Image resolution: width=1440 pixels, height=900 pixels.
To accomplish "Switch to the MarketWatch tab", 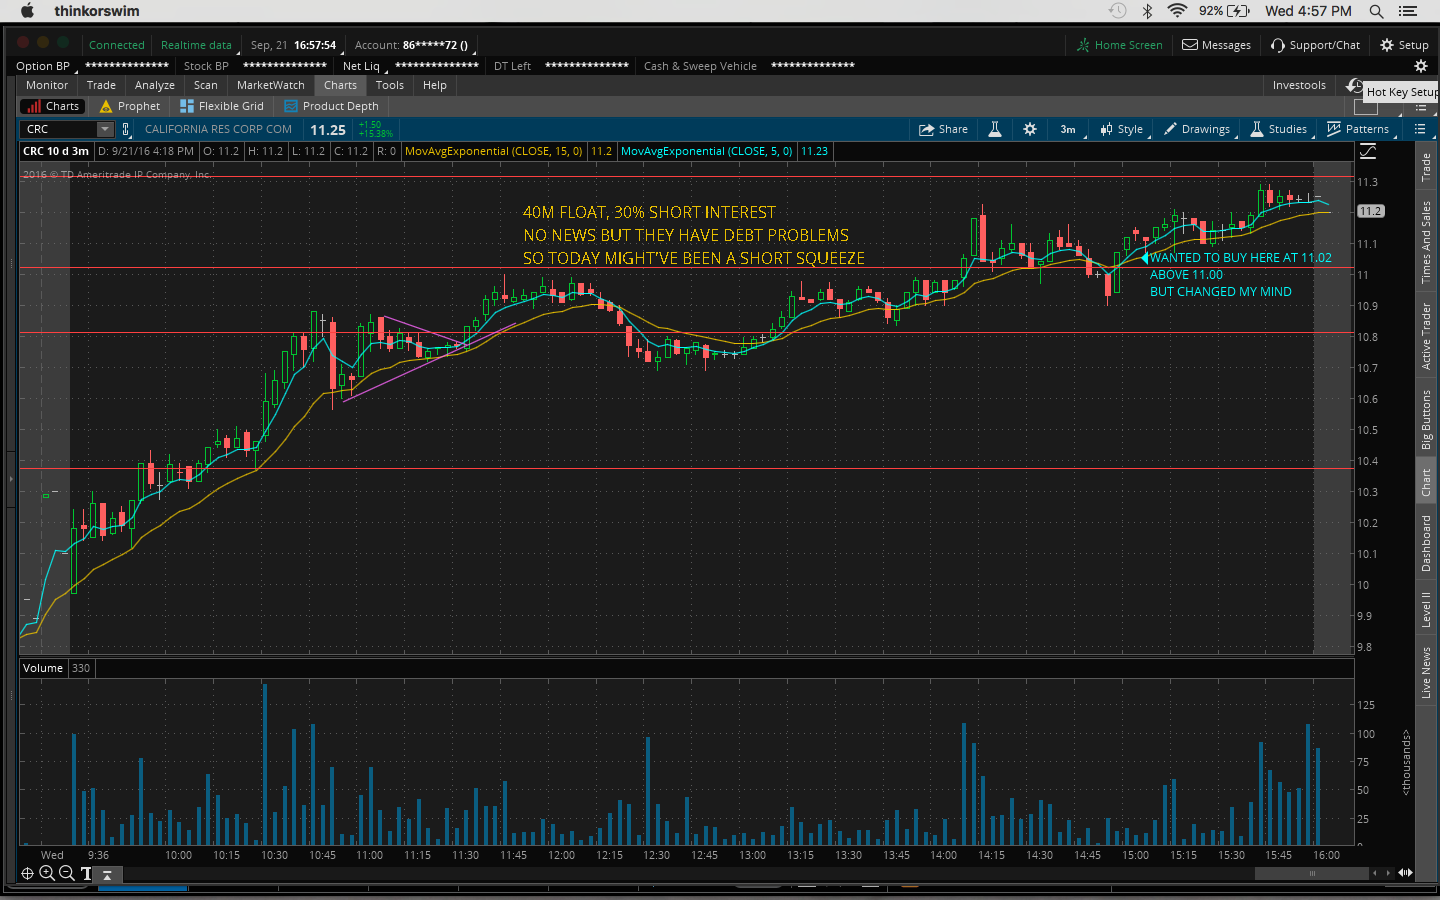I will [271, 85].
